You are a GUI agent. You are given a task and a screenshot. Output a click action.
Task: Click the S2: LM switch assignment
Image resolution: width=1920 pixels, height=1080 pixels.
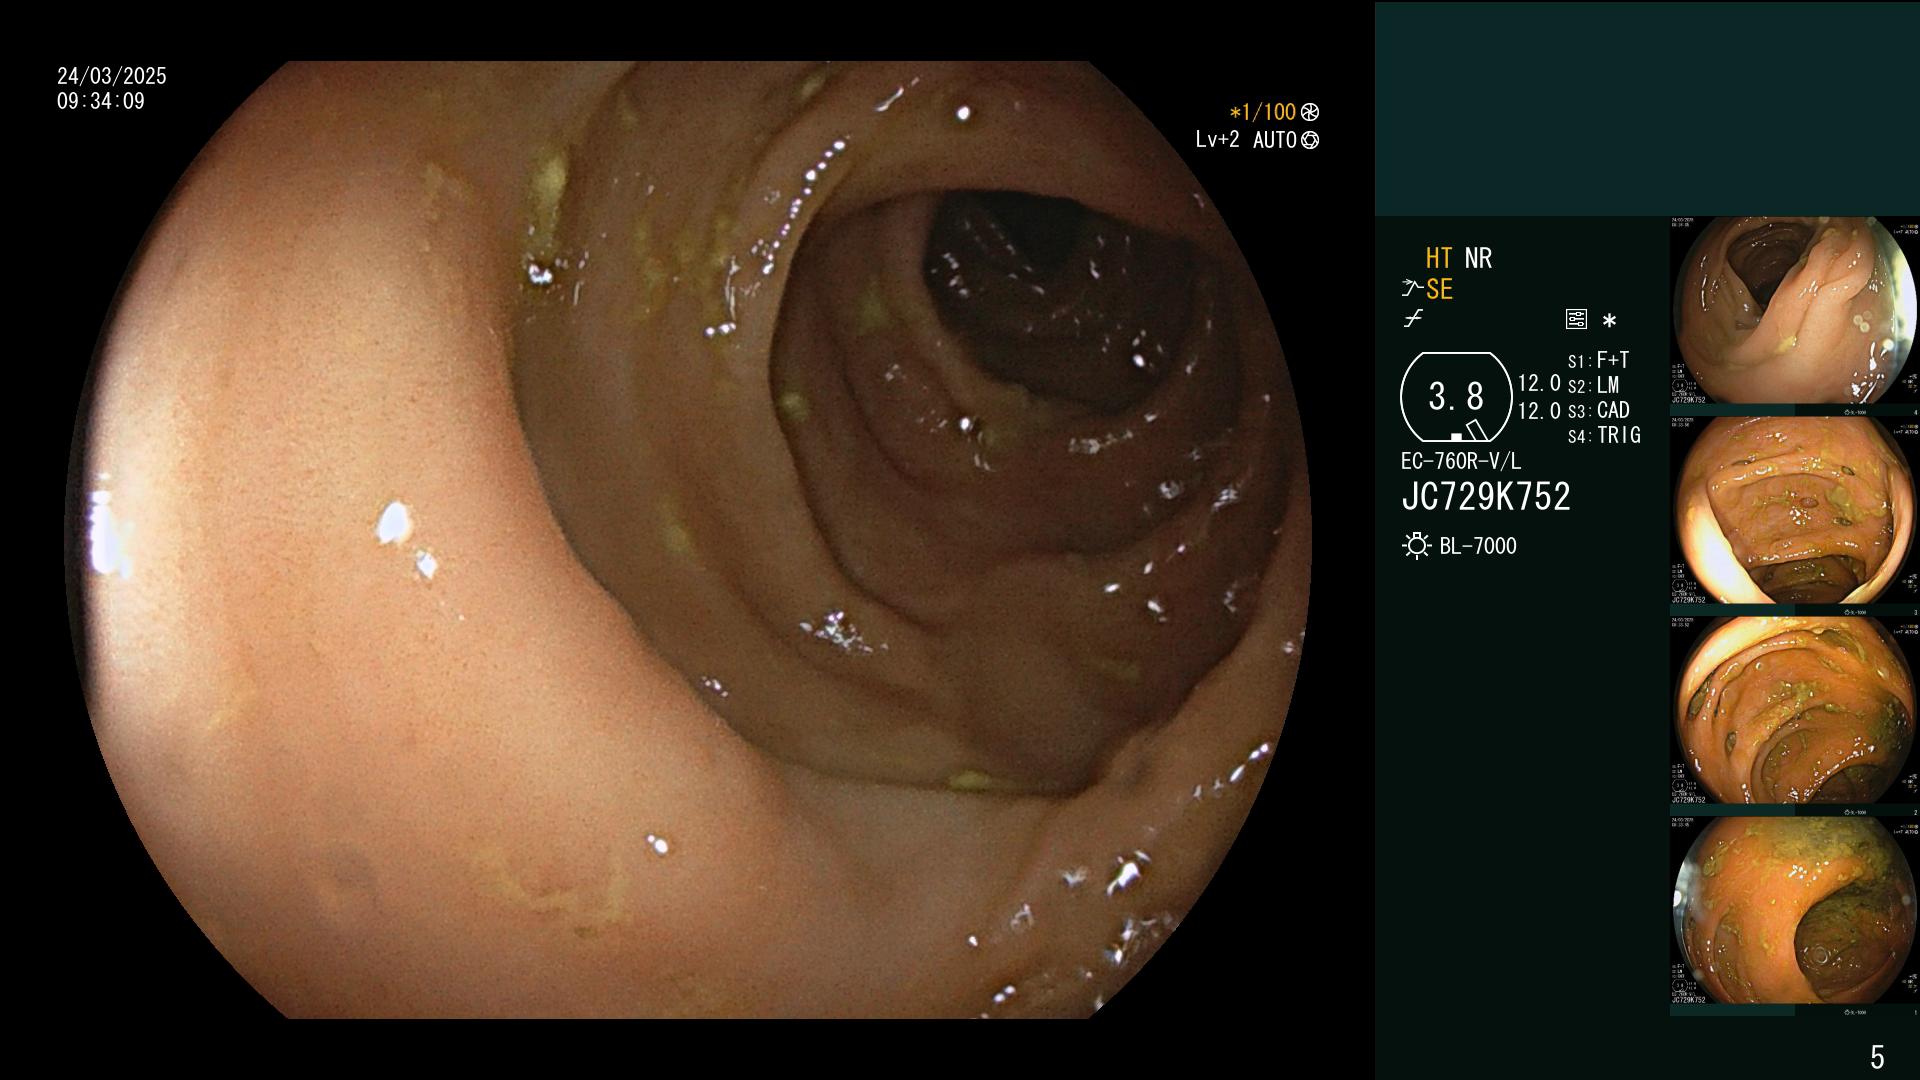click(x=1593, y=385)
